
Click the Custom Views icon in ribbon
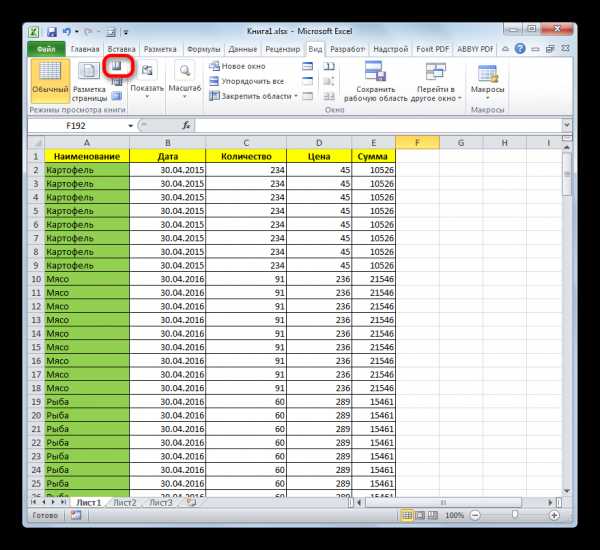(x=117, y=82)
